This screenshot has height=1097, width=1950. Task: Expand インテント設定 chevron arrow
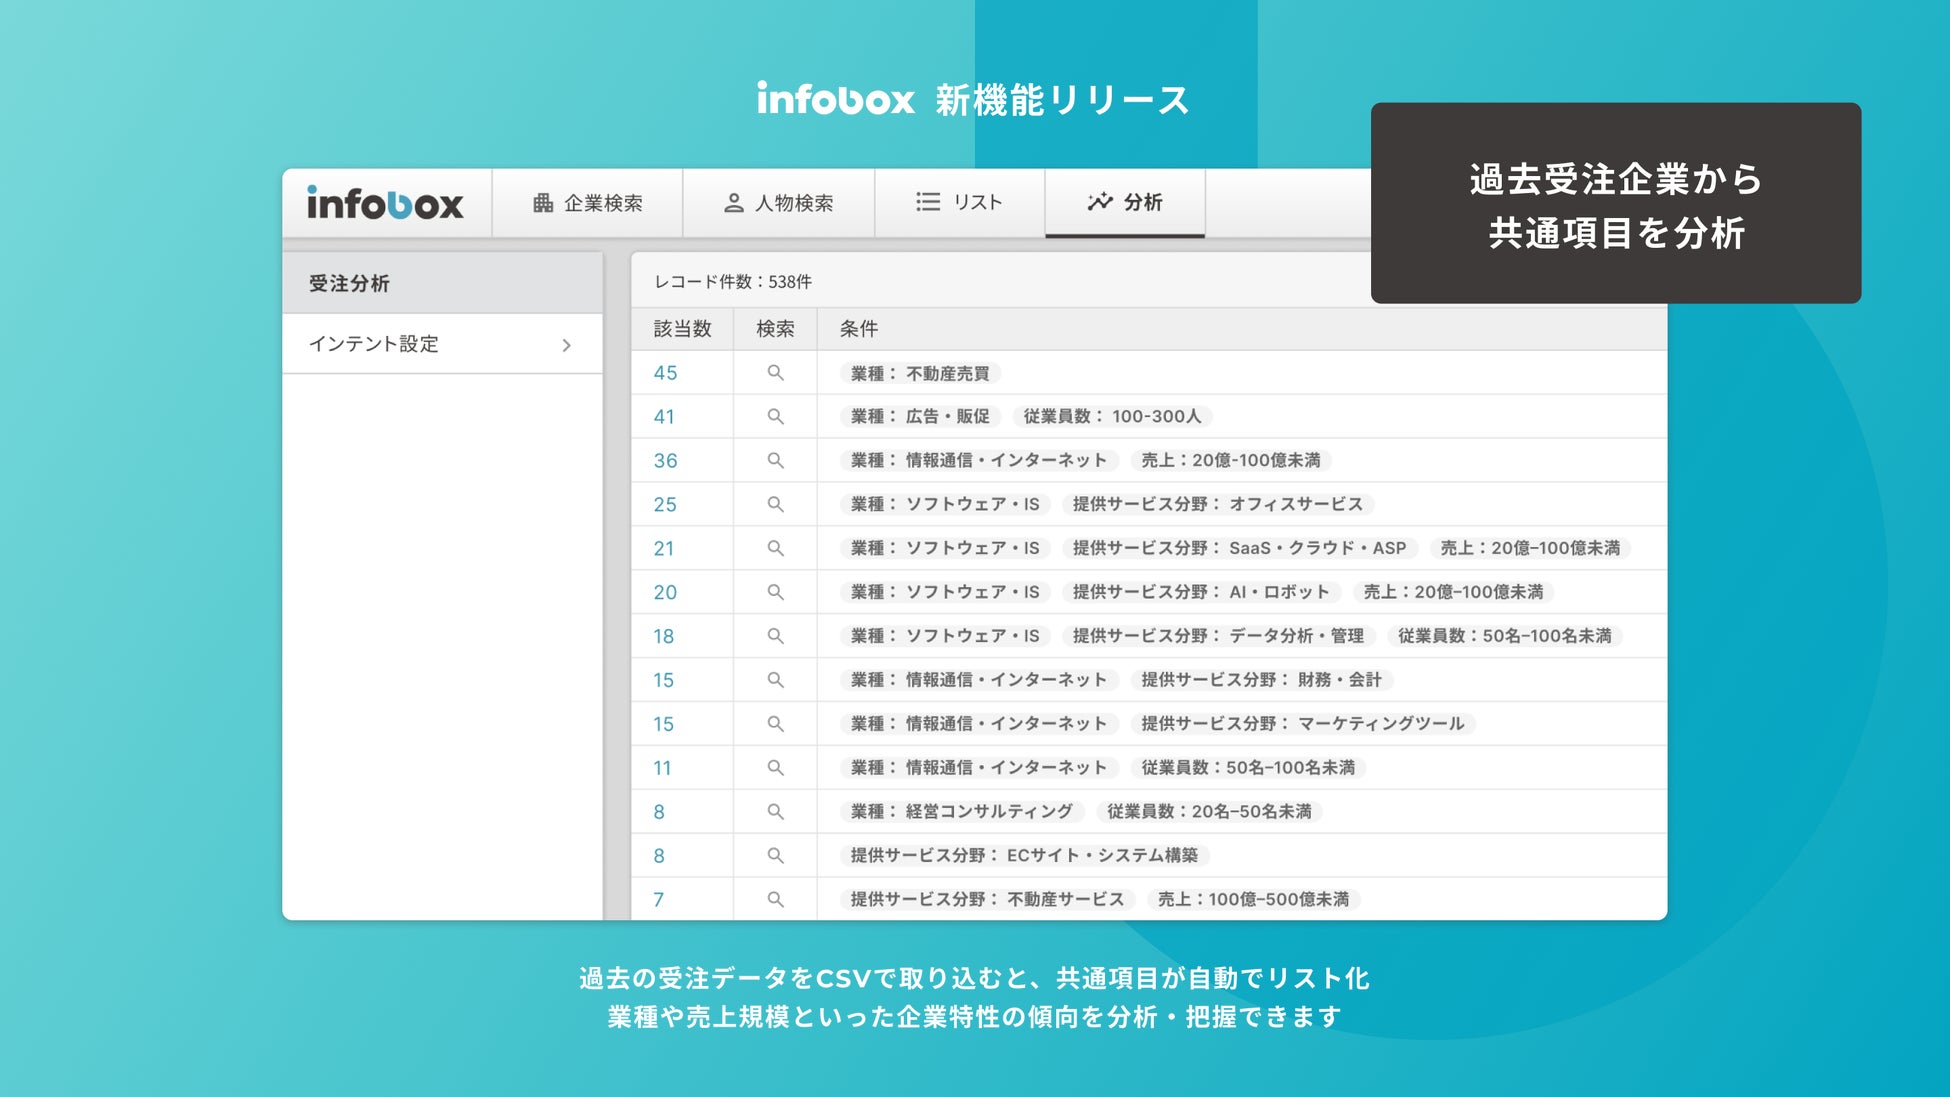click(x=566, y=345)
